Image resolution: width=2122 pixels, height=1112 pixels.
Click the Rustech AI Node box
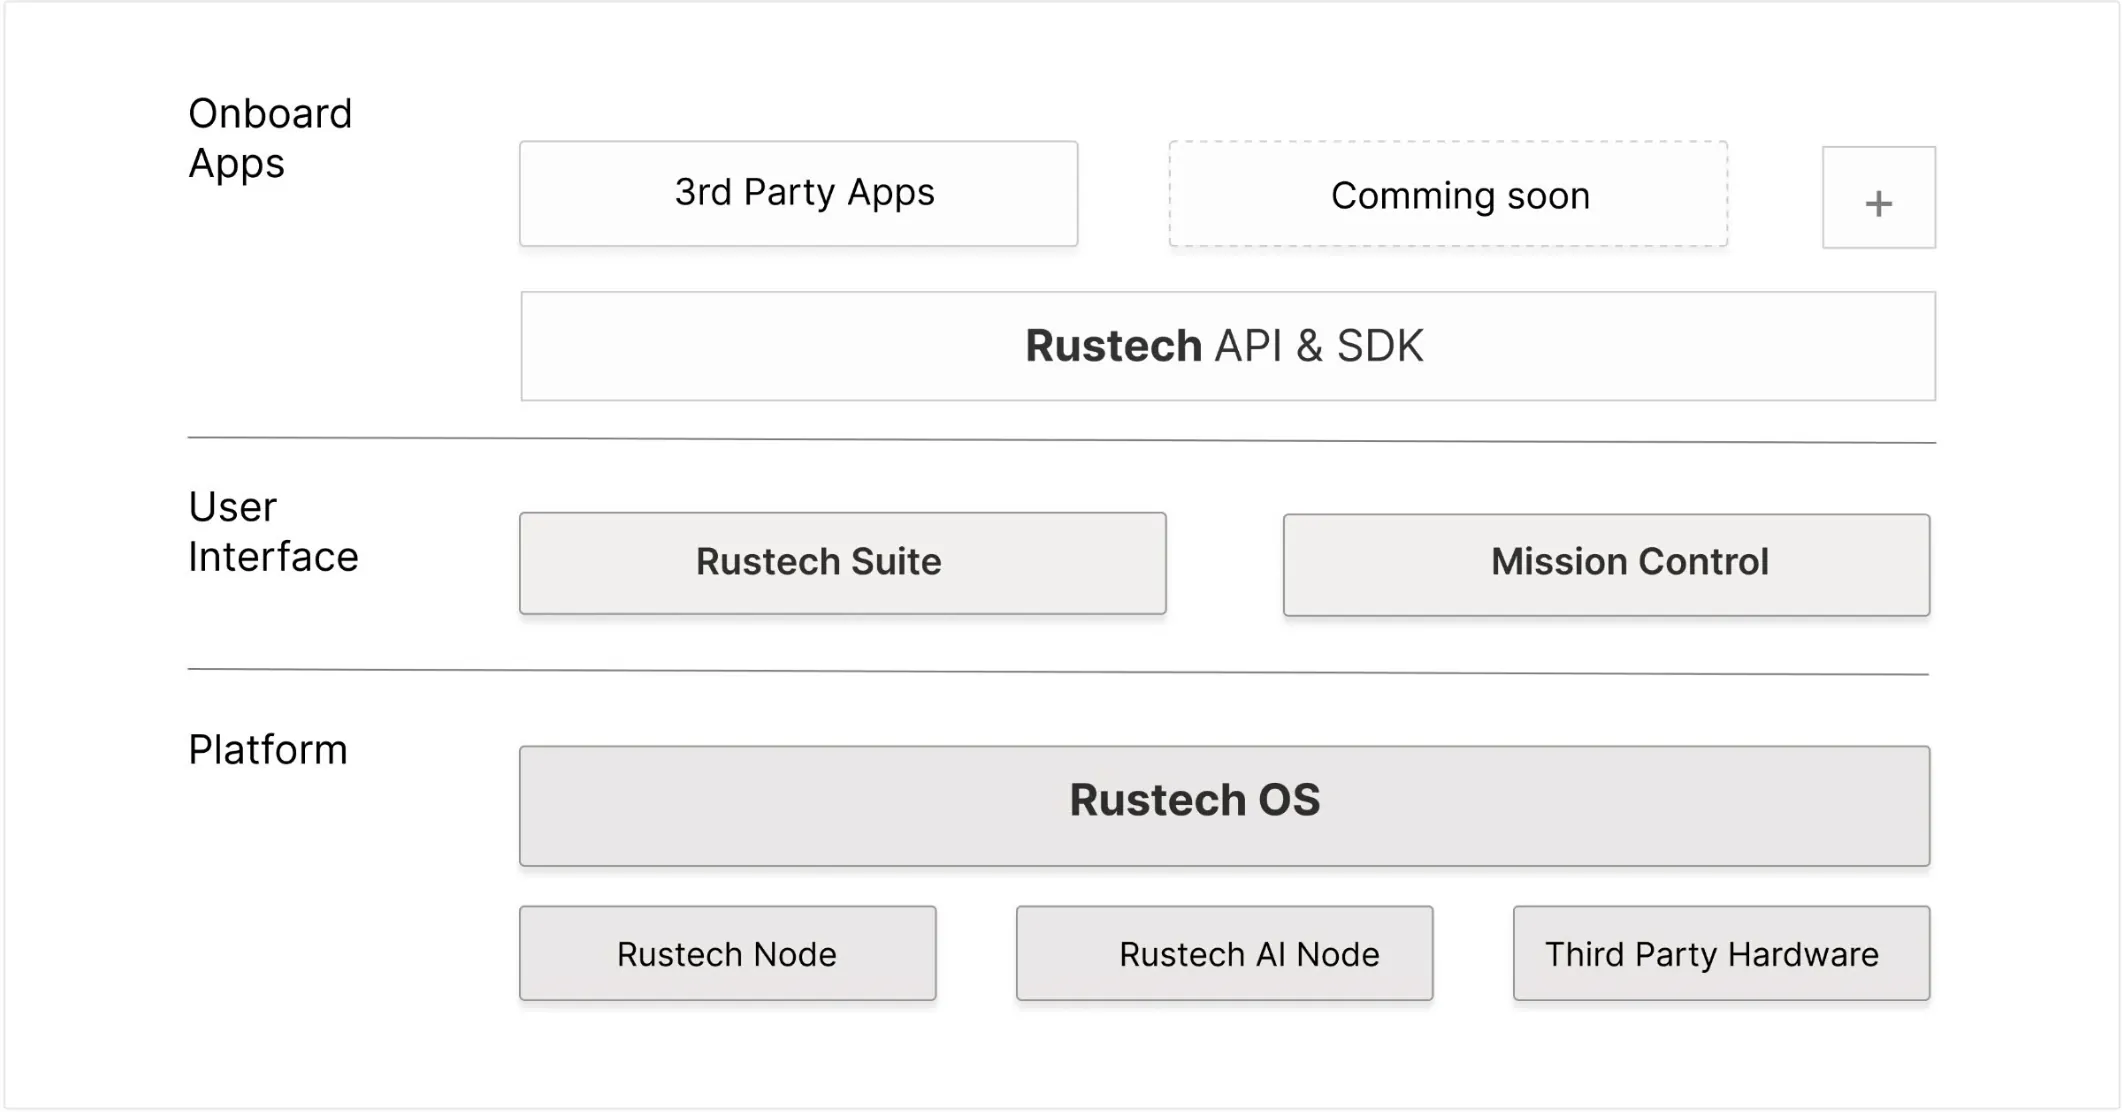(x=1224, y=953)
